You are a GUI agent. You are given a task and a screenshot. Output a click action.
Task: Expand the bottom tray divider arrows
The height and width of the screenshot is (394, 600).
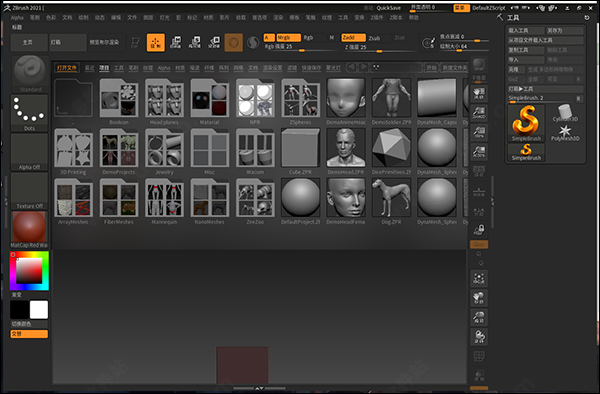pos(259,388)
